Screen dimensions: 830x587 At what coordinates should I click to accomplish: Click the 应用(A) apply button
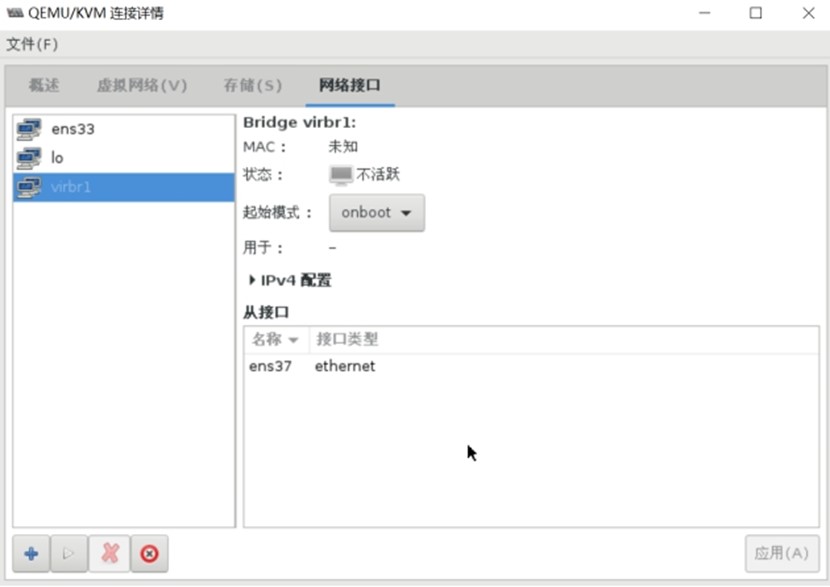pos(781,553)
